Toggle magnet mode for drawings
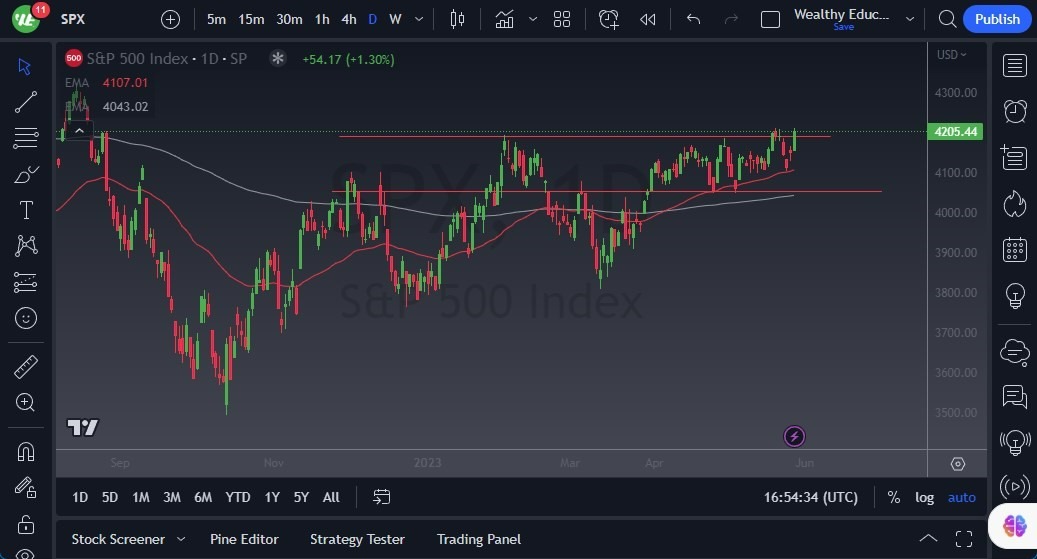 25,452
